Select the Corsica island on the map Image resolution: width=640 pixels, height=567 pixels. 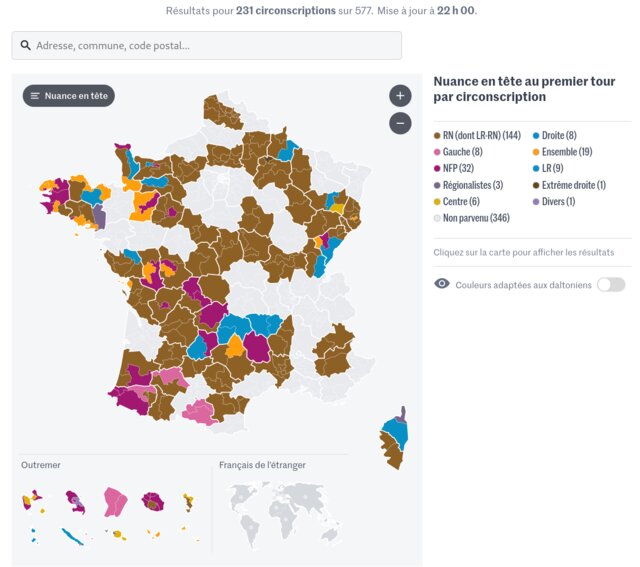tap(394, 440)
